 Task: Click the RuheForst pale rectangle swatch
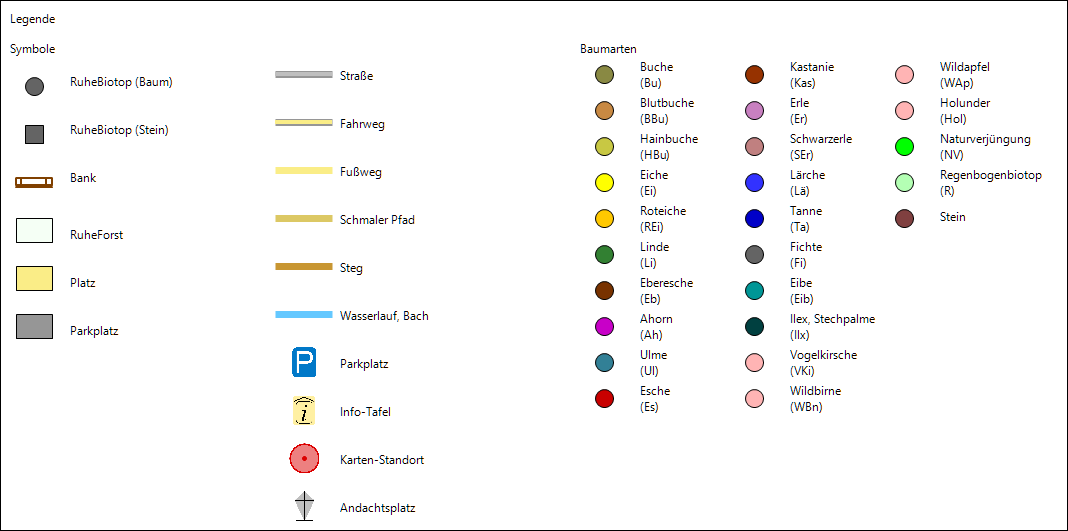(x=34, y=231)
